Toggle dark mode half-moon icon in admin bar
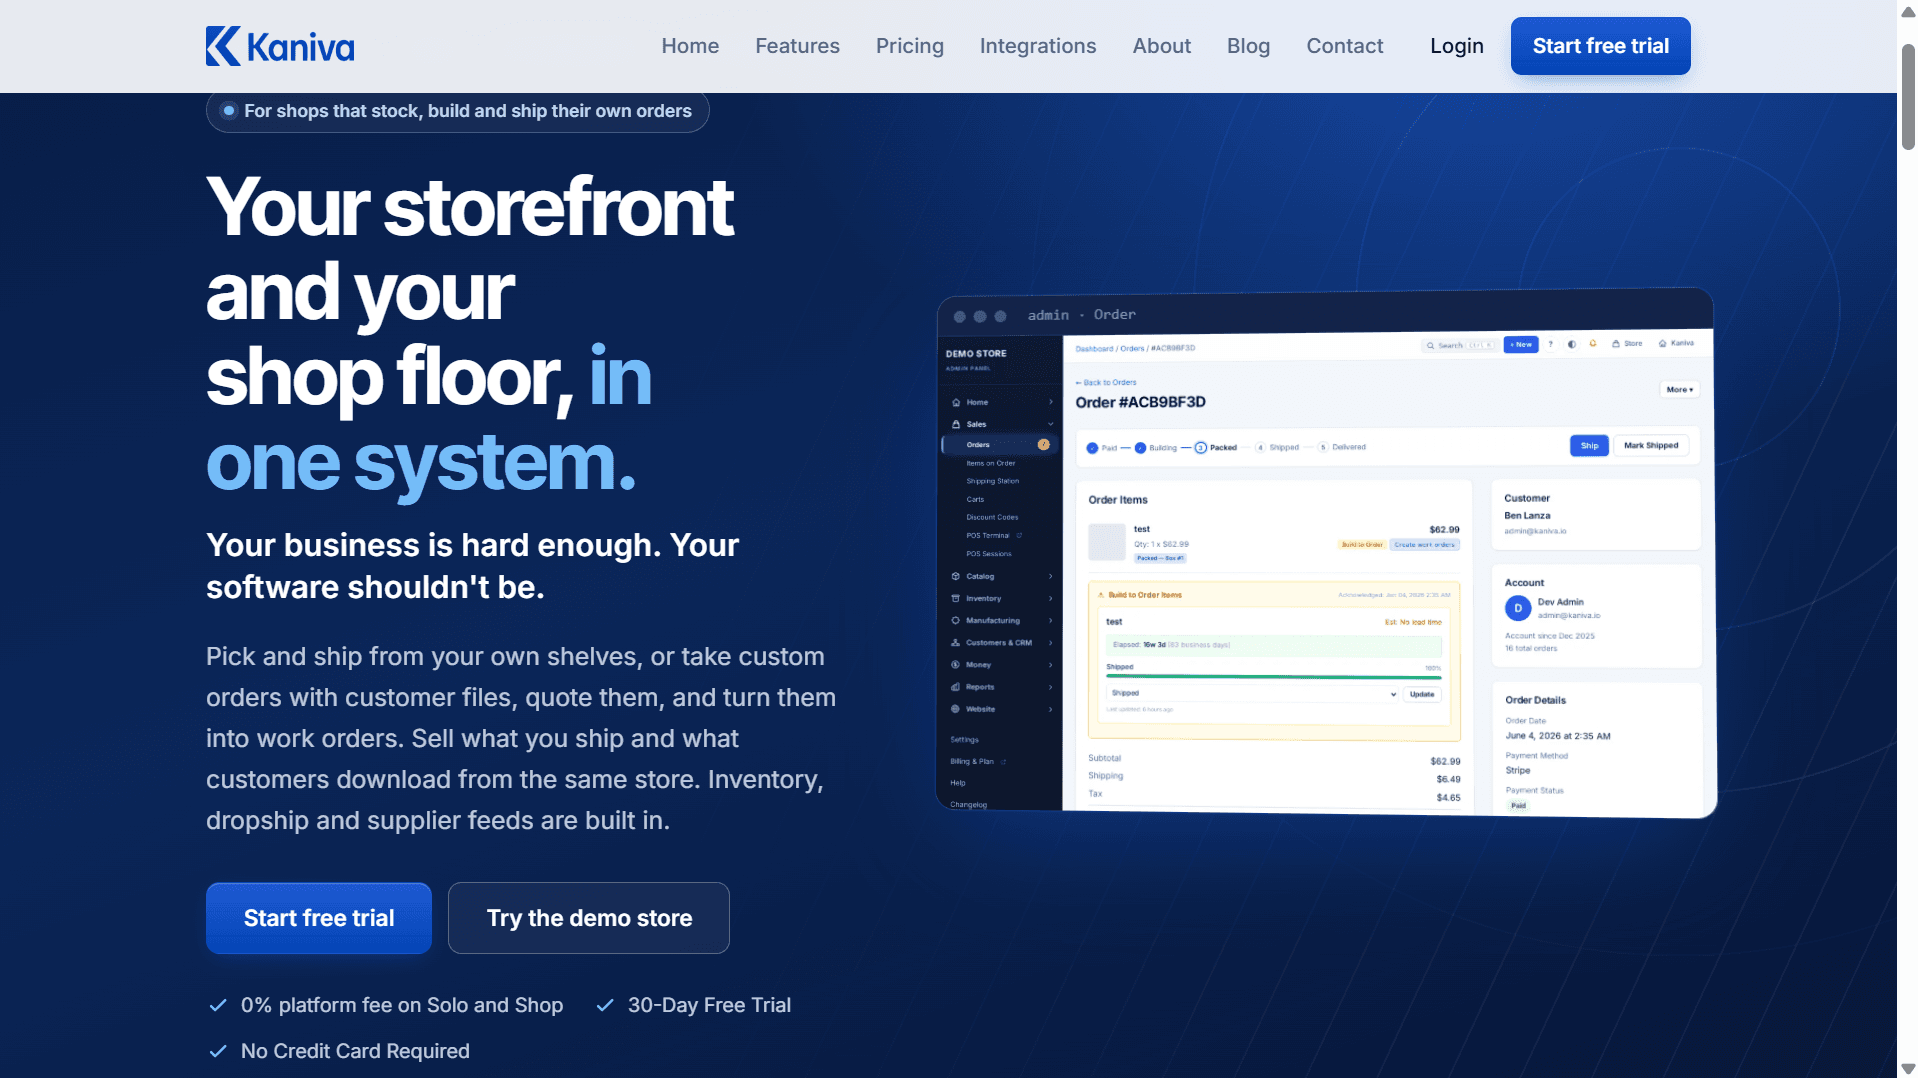The image size is (1918, 1078). [1572, 344]
